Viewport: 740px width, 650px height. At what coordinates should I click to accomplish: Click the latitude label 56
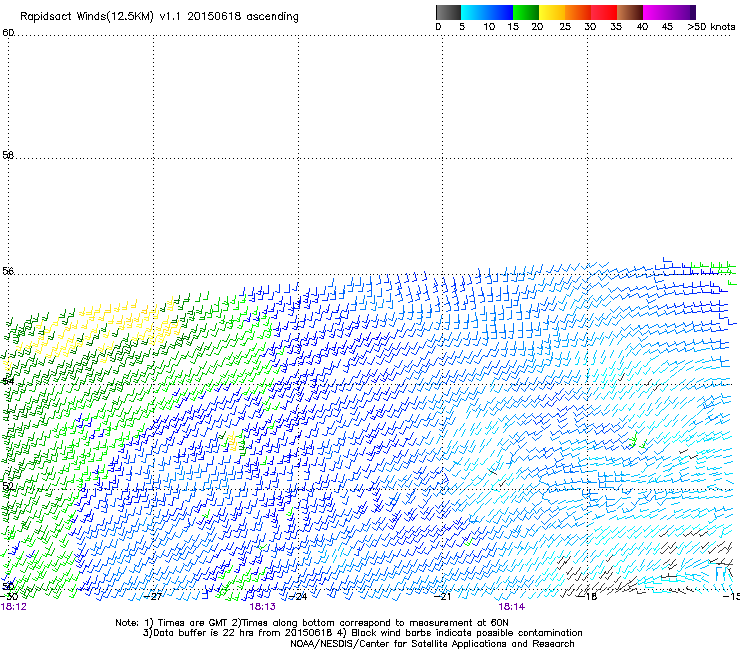tap(8, 271)
